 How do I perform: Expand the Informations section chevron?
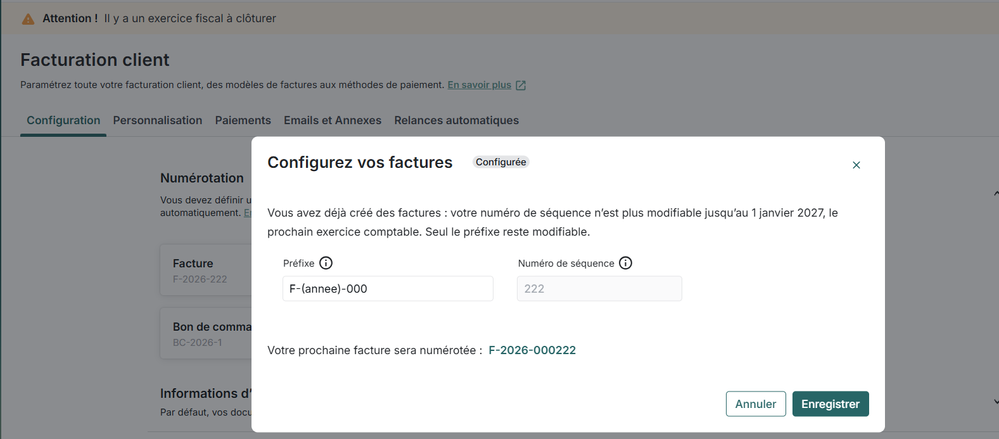[995, 401]
